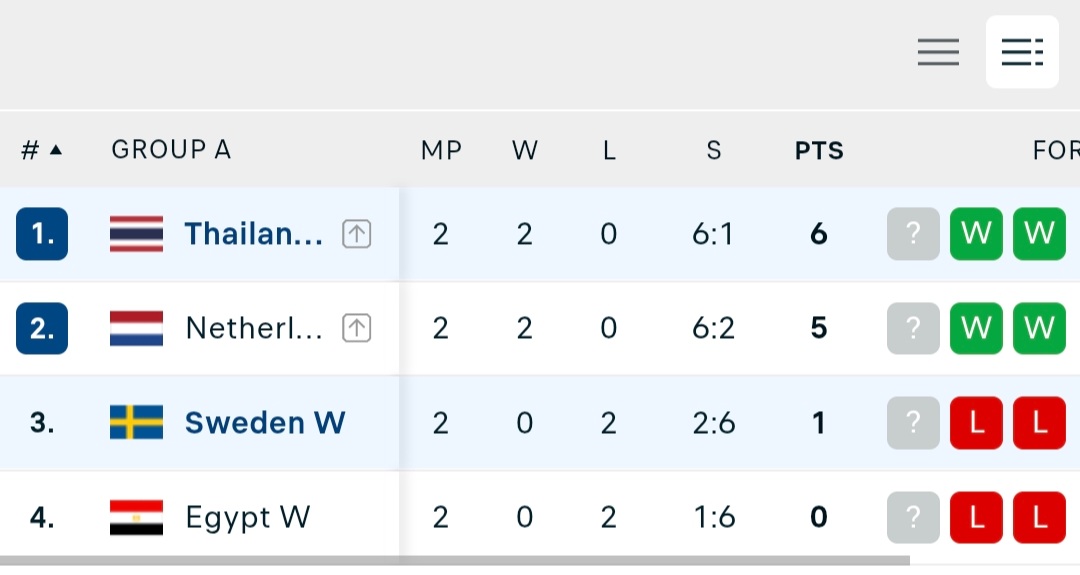Switch to compact list view icon
The width and height of the screenshot is (1080, 575).
938,52
